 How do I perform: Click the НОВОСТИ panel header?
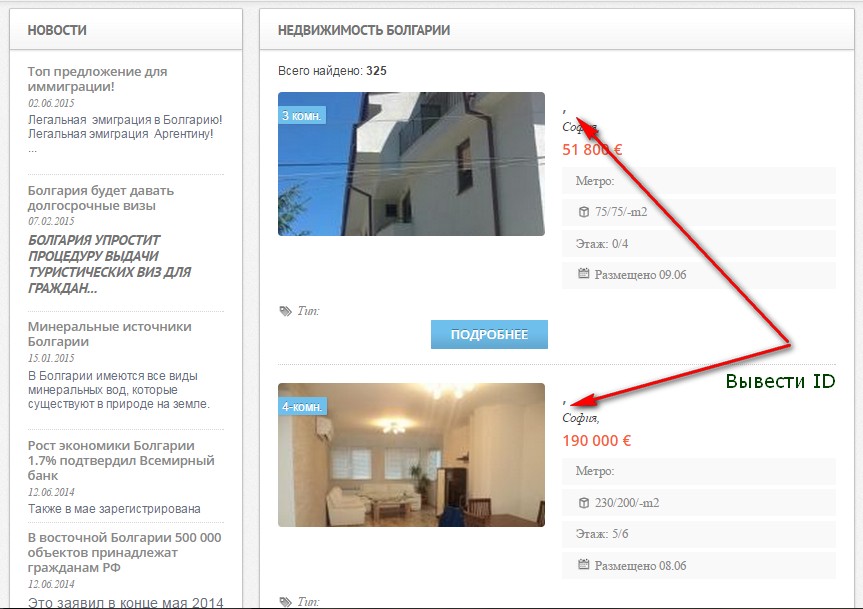(126, 30)
